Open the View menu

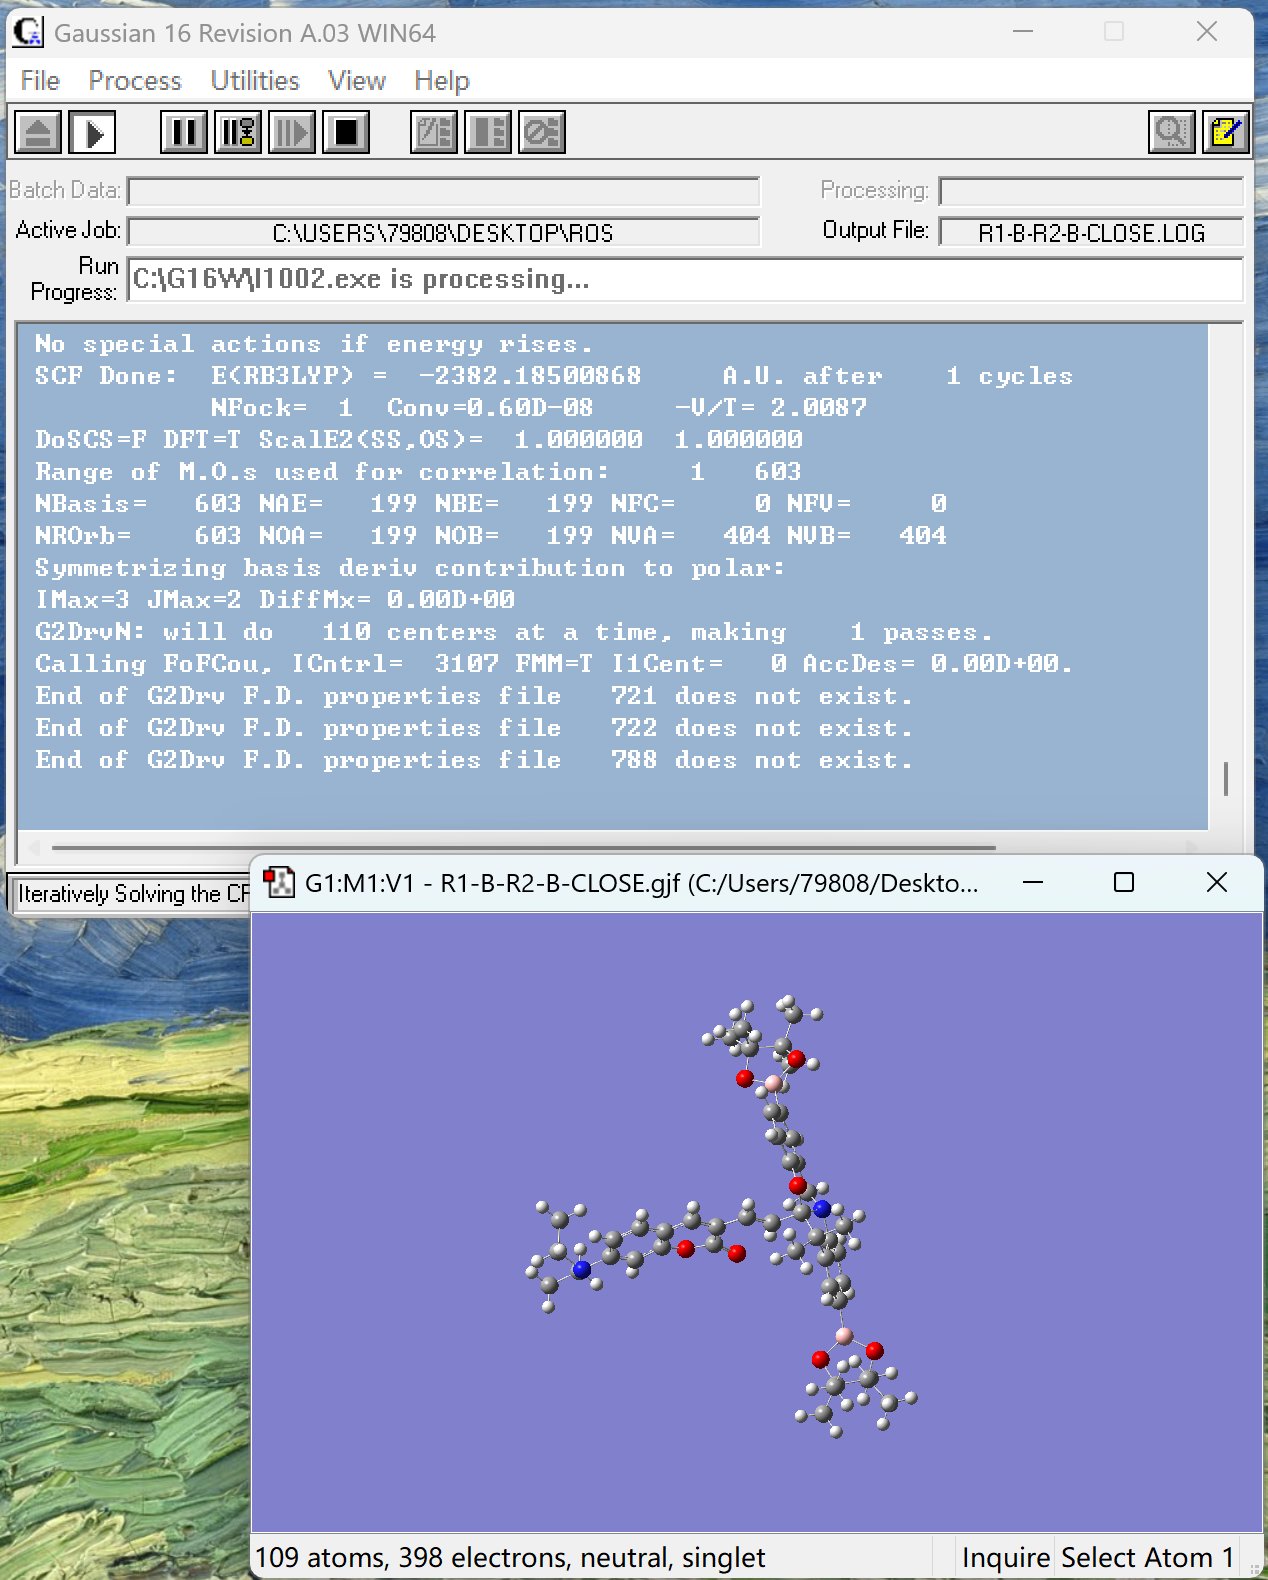tap(357, 80)
